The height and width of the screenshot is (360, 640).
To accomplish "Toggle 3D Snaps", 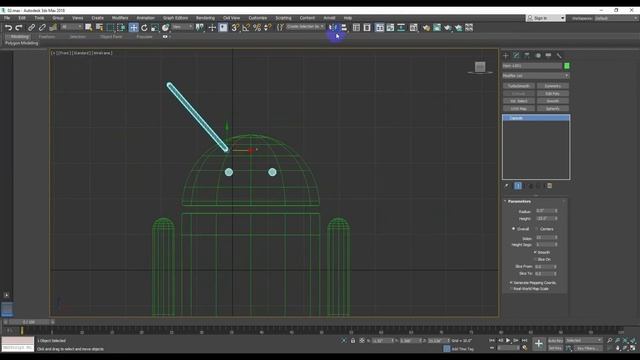I will tap(235, 27).
